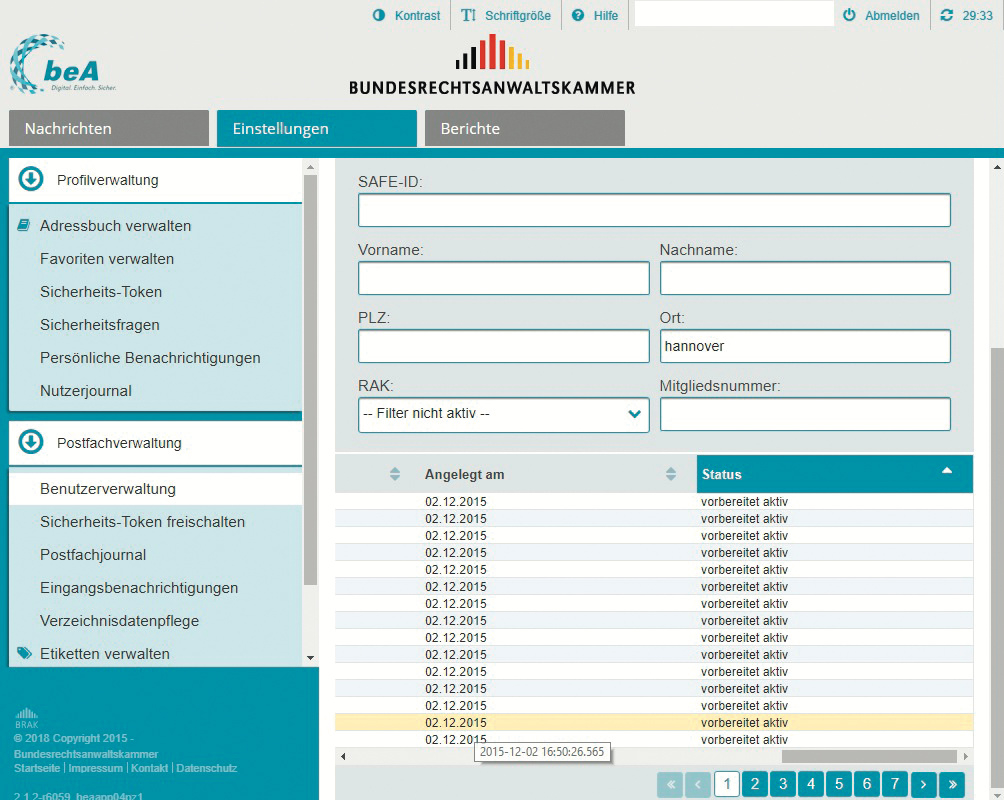The width and height of the screenshot is (1004, 800).
Task: Jump to the last results page
Action: [952, 783]
